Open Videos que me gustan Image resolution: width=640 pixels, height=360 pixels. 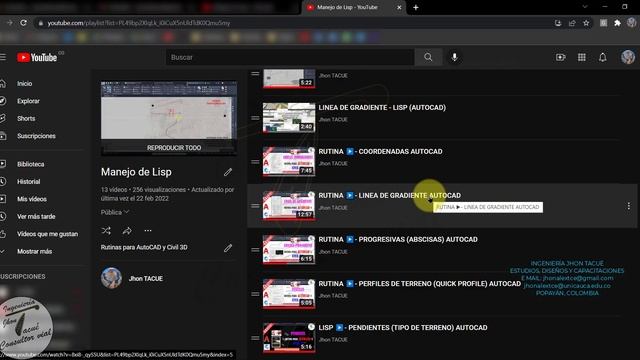click(x=47, y=234)
